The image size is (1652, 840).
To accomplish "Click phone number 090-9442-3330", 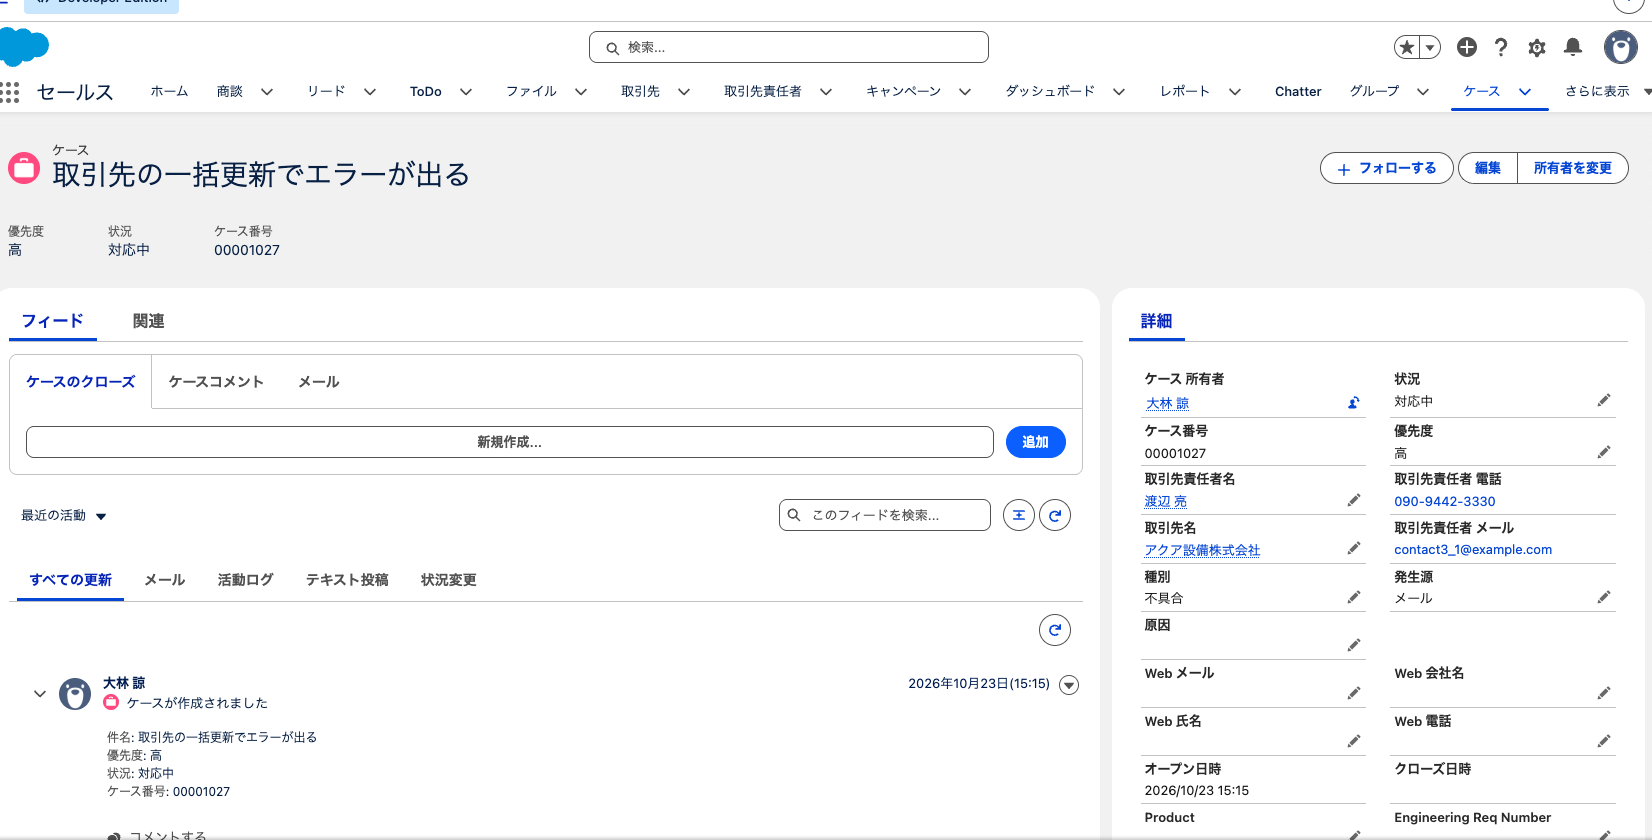I will point(1445,502).
